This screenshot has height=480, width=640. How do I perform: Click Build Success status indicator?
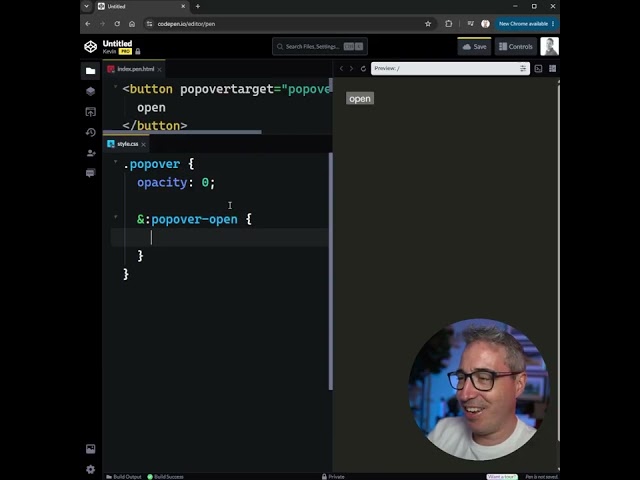click(165, 477)
